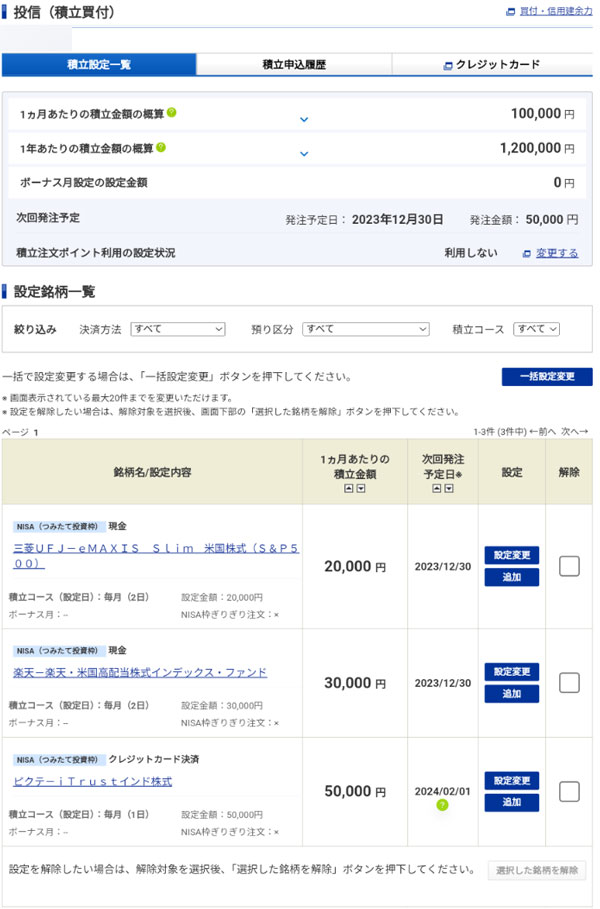
Task: Open the 預り区分 filter dropdown
Action: [366, 328]
